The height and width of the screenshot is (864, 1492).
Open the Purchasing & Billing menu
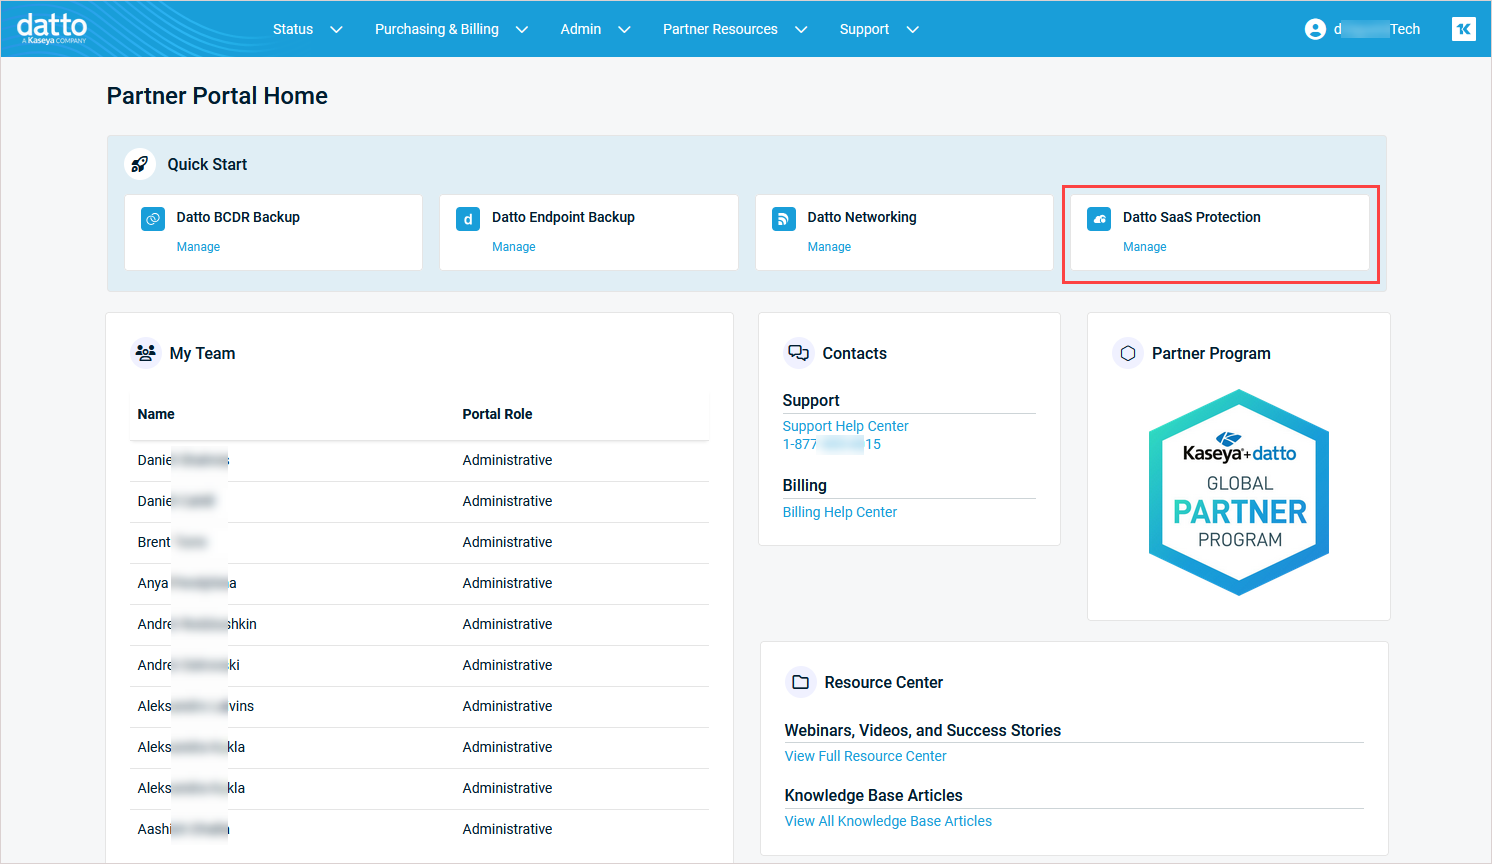click(x=437, y=29)
